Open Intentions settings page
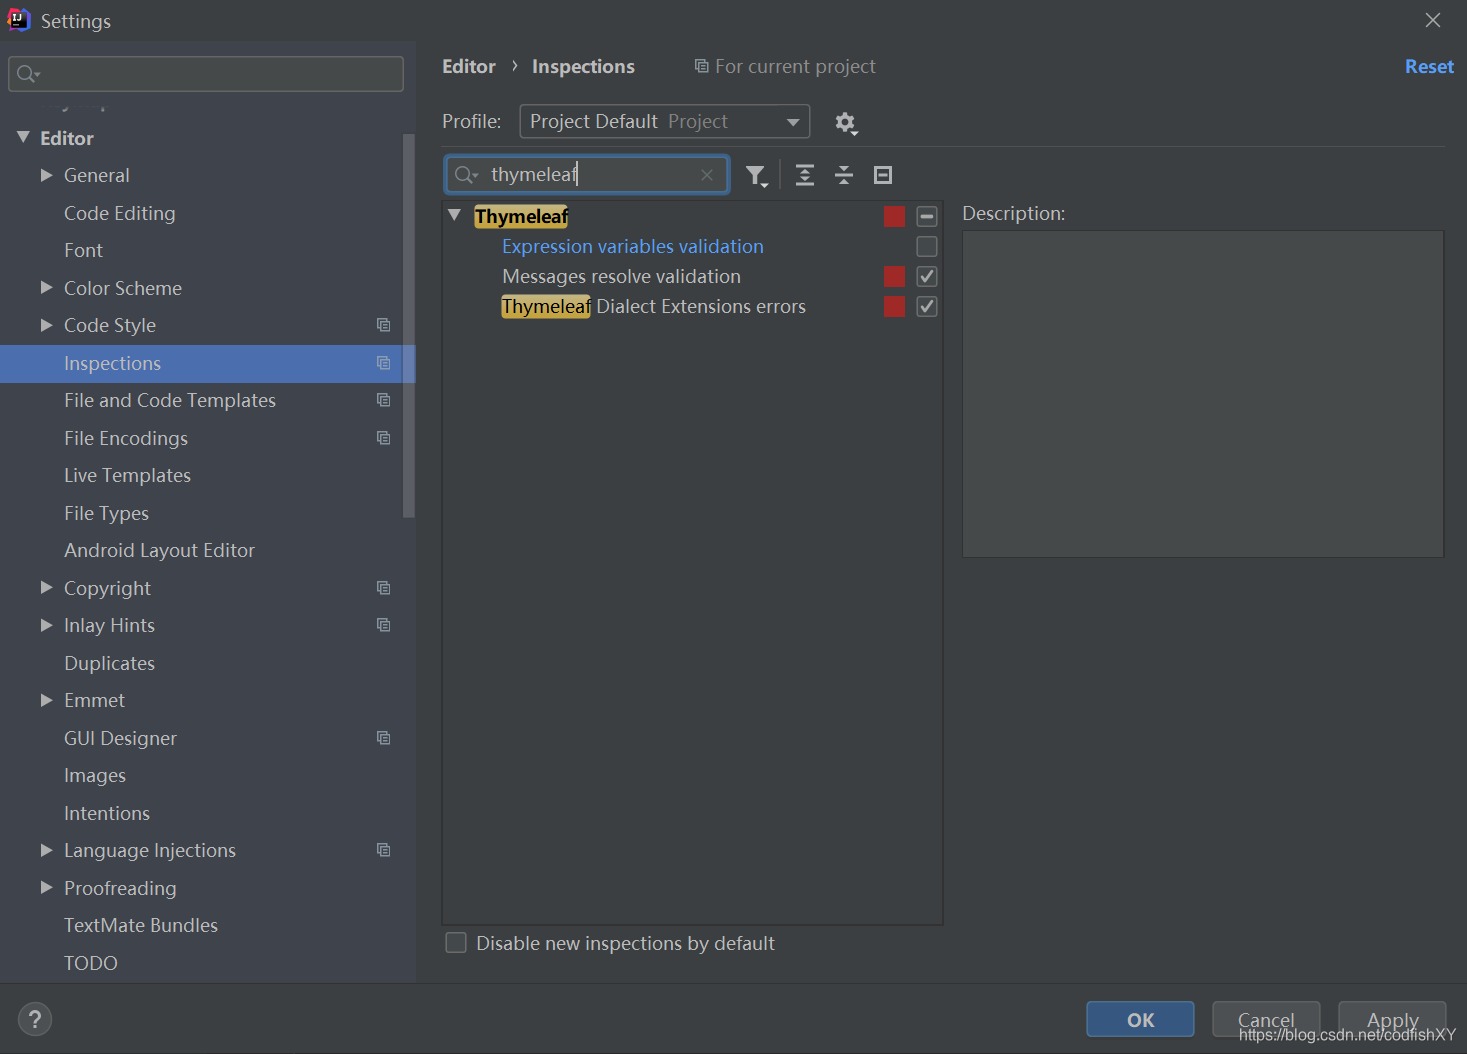Image resolution: width=1467 pixels, height=1054 pixels. (107, 813)
